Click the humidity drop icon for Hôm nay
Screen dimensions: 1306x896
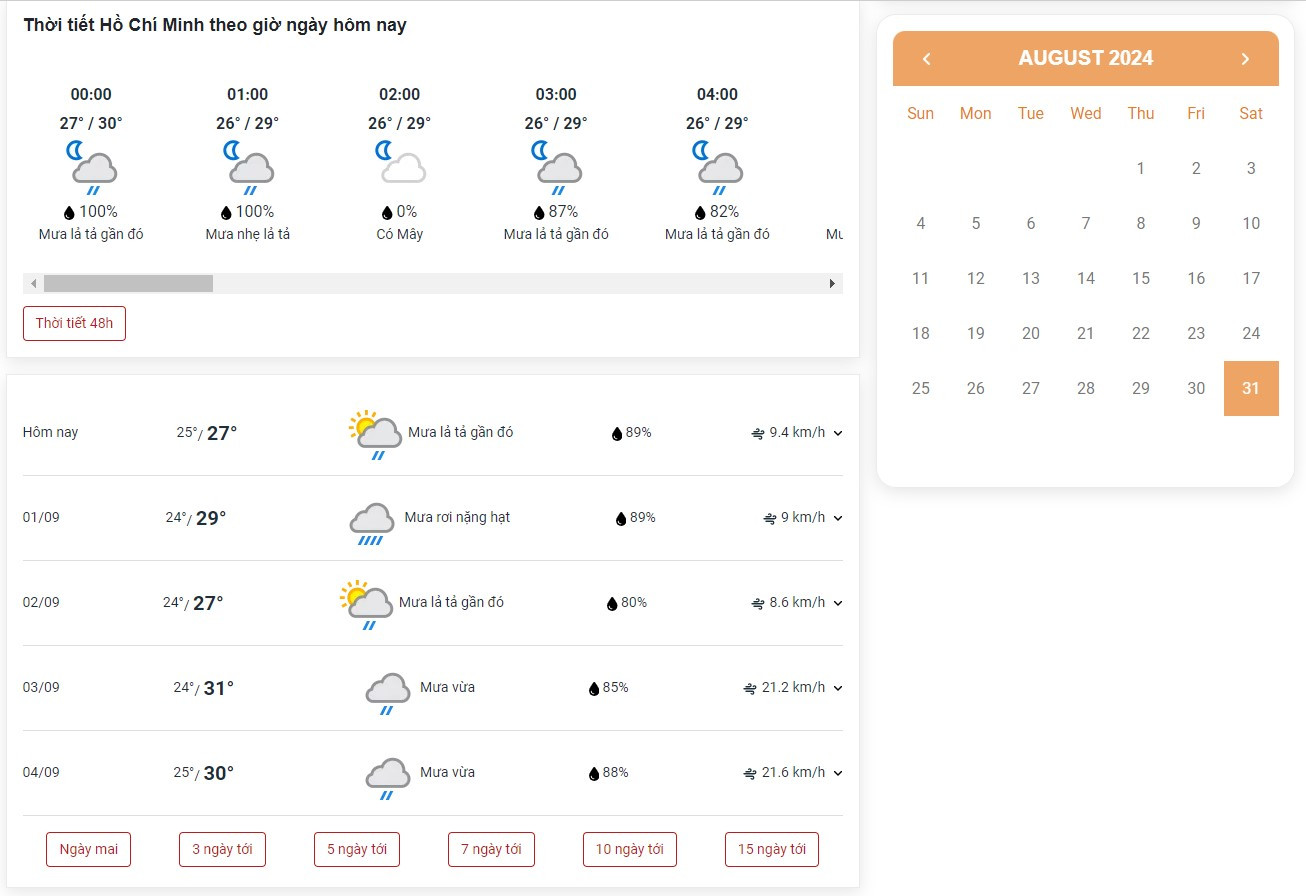coord(617,434)
